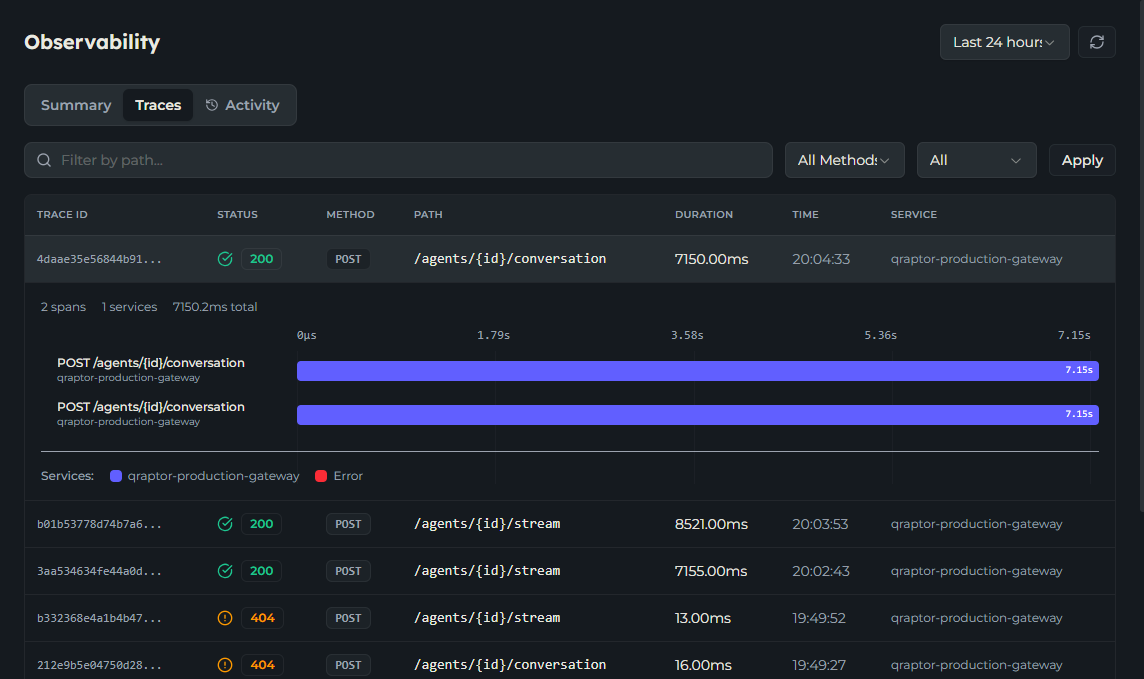
Task: Click green check icon for trace 4daae35e56844b91
Action: point(225,259)
